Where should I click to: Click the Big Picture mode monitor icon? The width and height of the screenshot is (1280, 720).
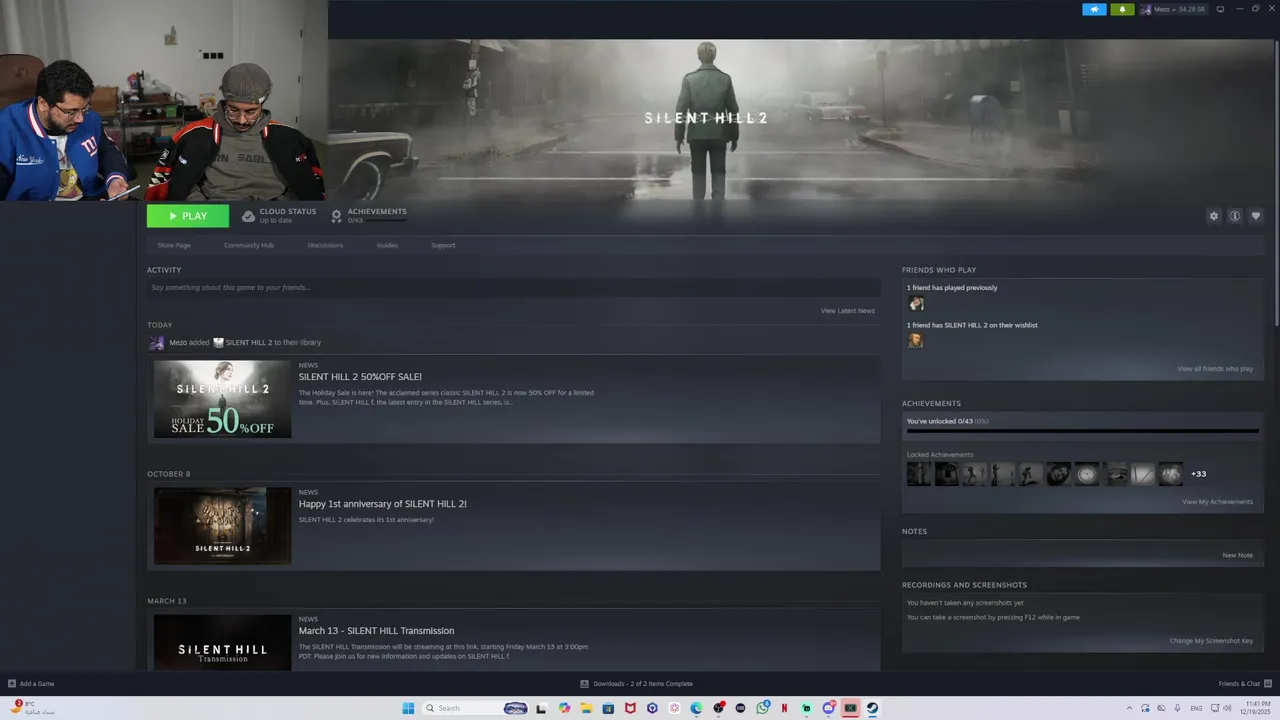coord(1220,9)
